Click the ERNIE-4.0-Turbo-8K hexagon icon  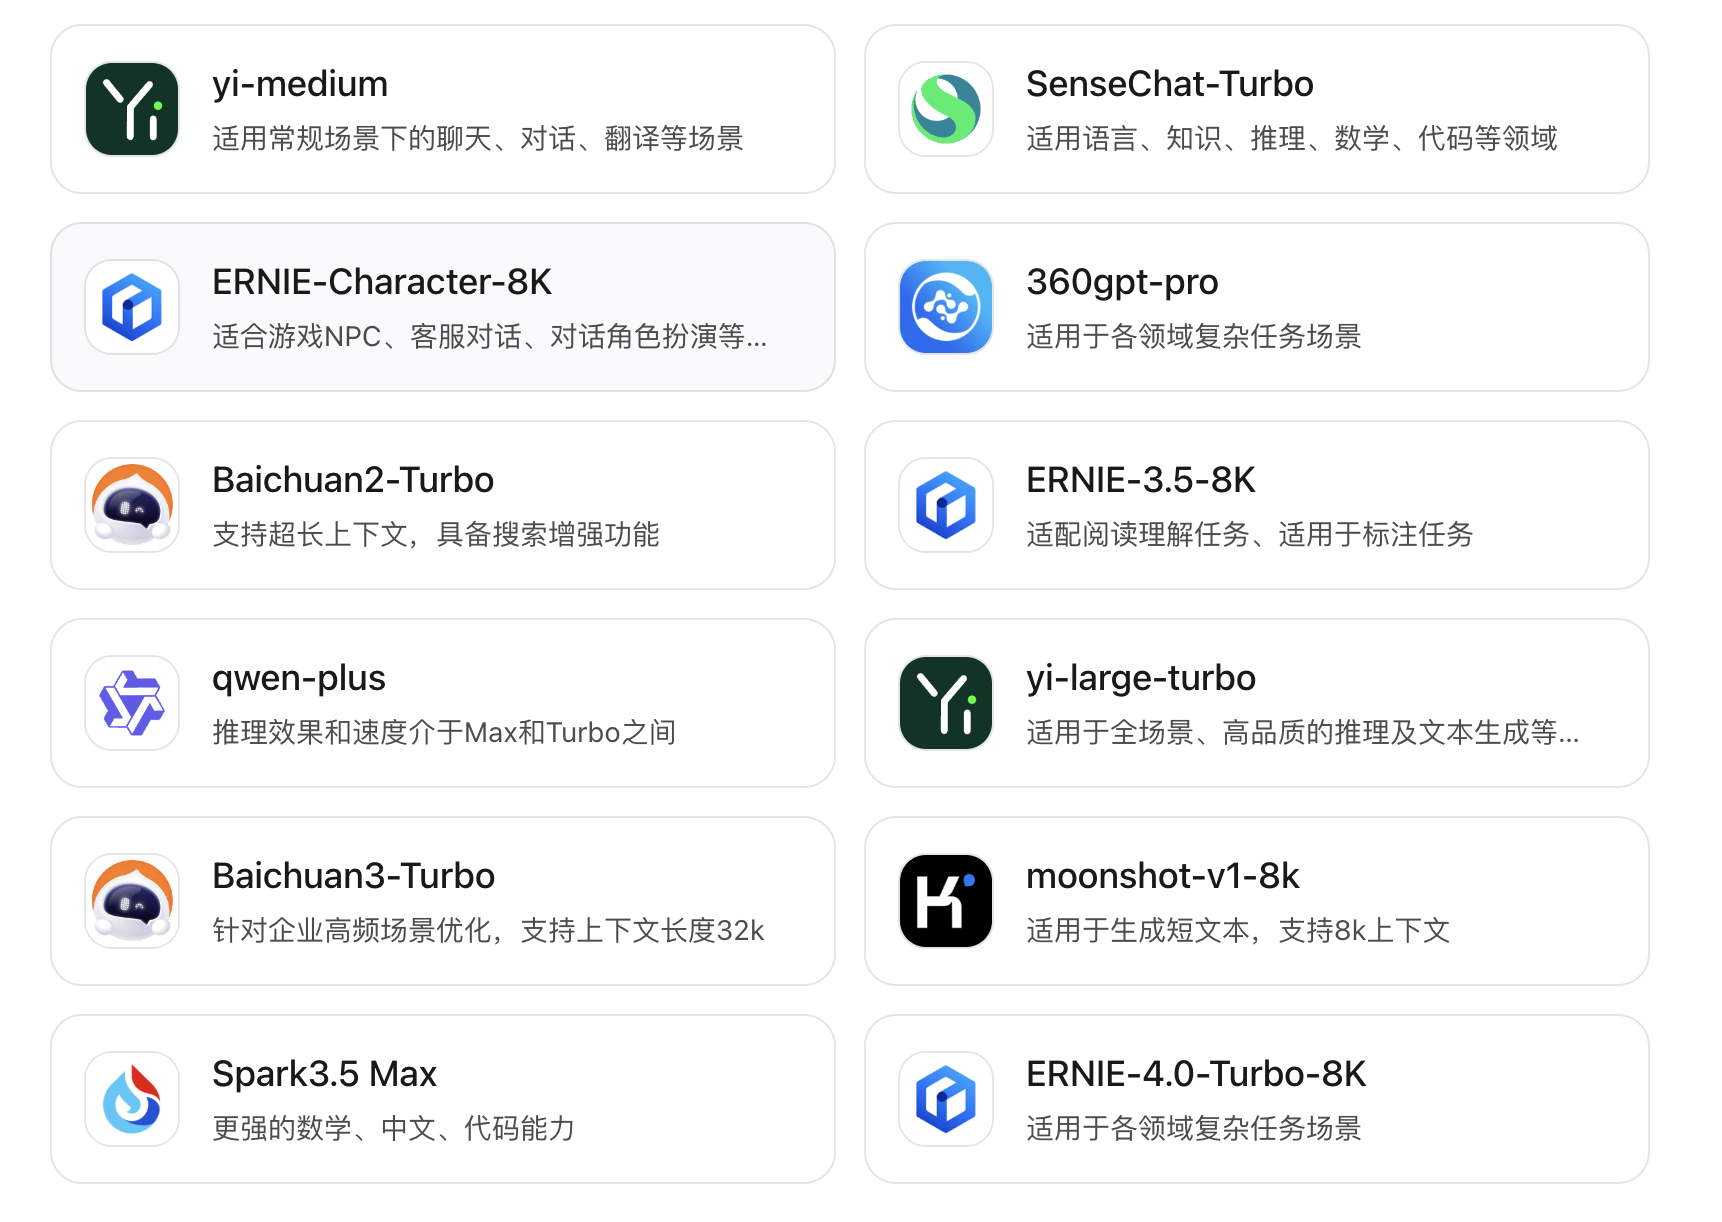(x=945, y=1099)
